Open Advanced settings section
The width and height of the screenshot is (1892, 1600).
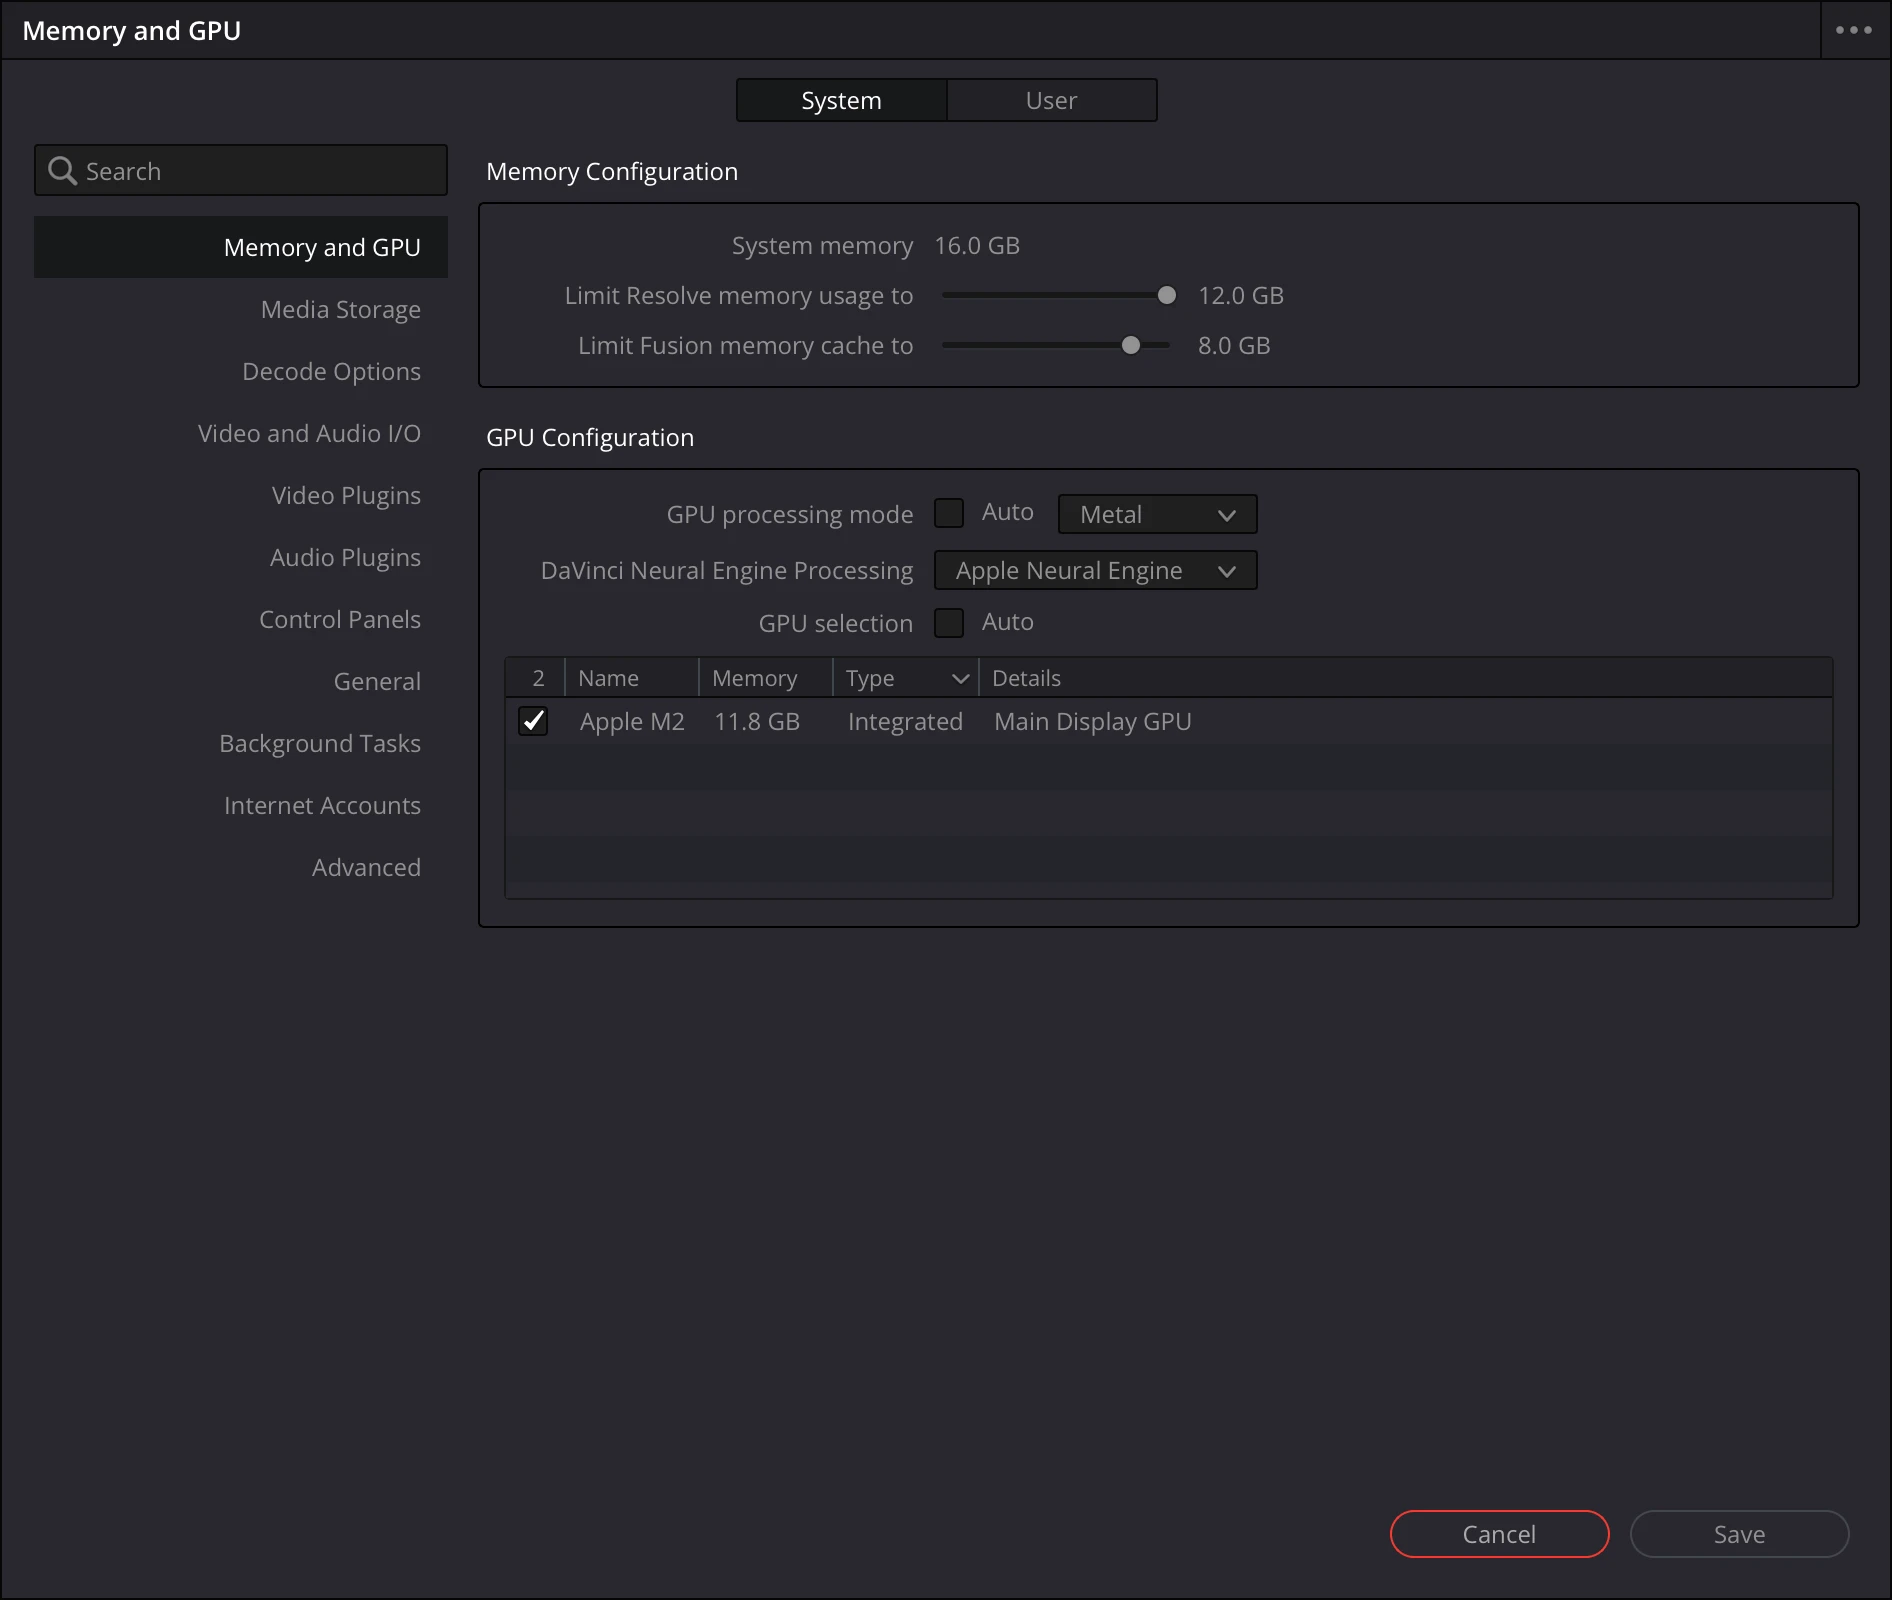(366, 867)
